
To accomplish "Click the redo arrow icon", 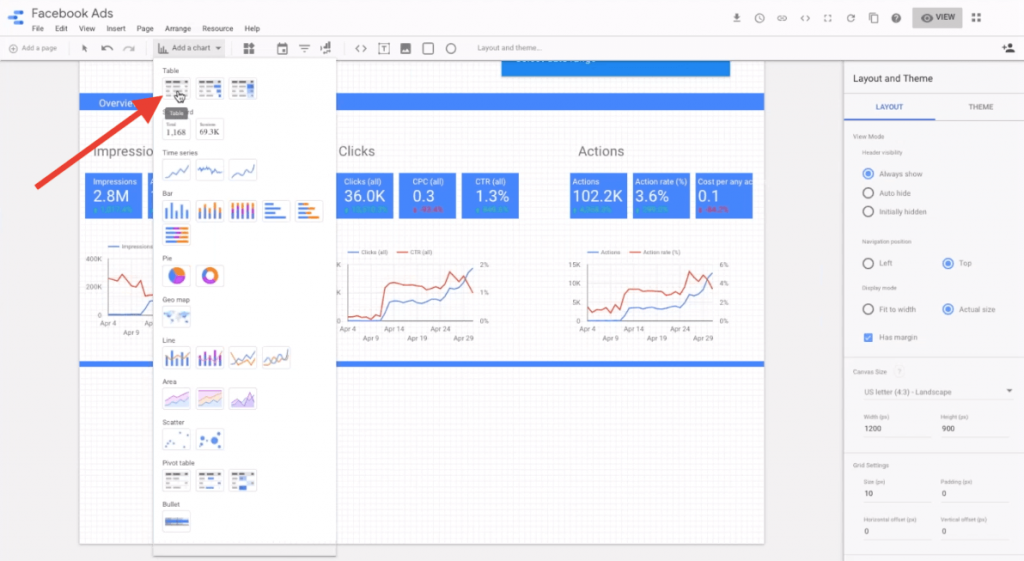I will pyautogui.click(x=129, y=48).
